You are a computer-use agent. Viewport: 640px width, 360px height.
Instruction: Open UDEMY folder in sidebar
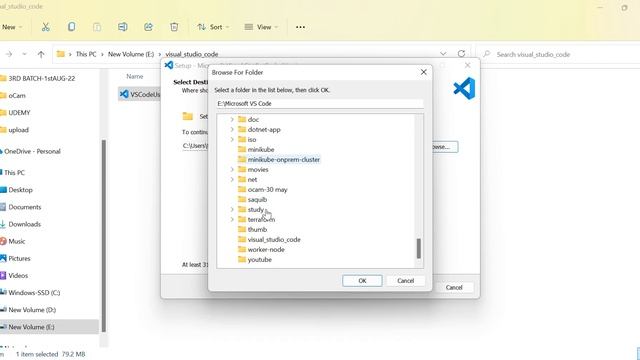coord(19,113)
